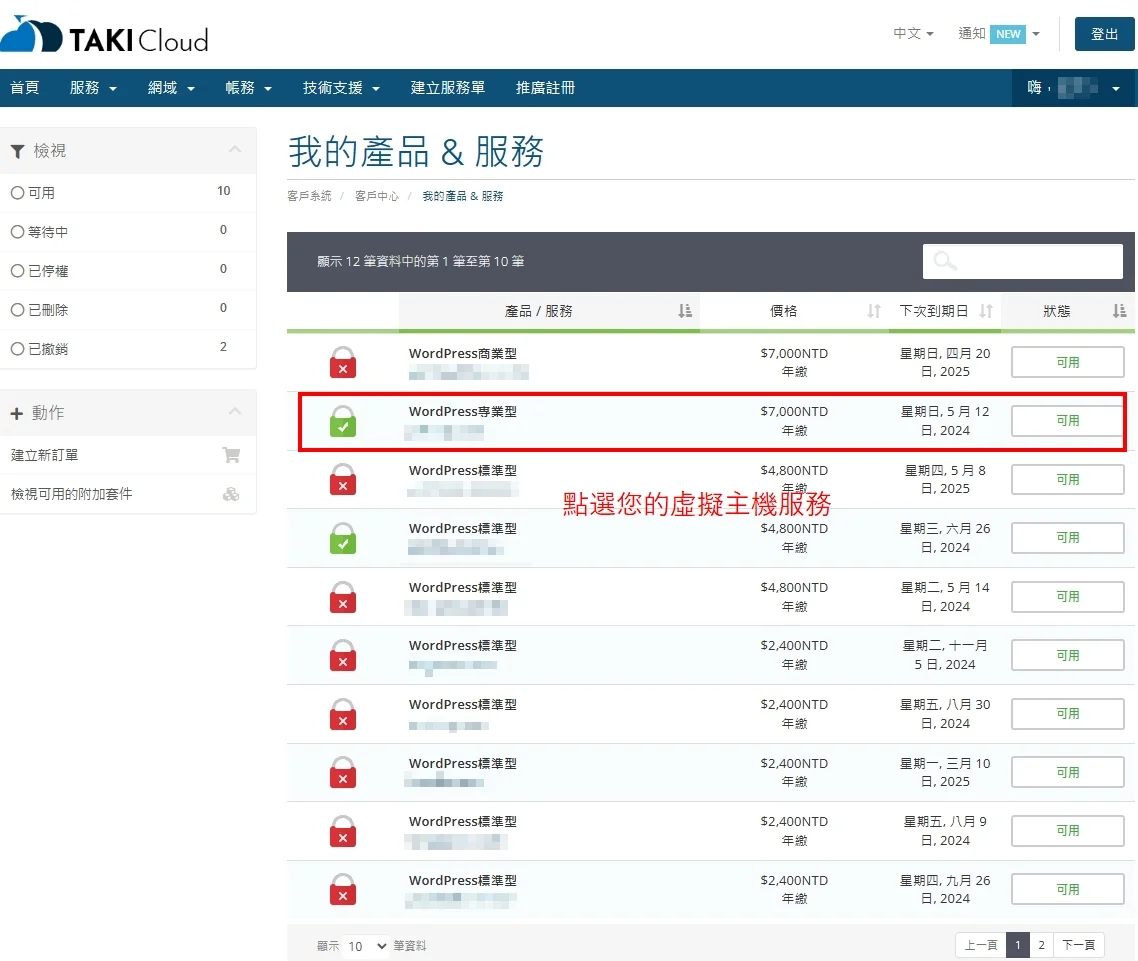Click 可用 status button of the 5月 14, 2024 row
Screen dimensions: 1138x961
[1068, 597]
